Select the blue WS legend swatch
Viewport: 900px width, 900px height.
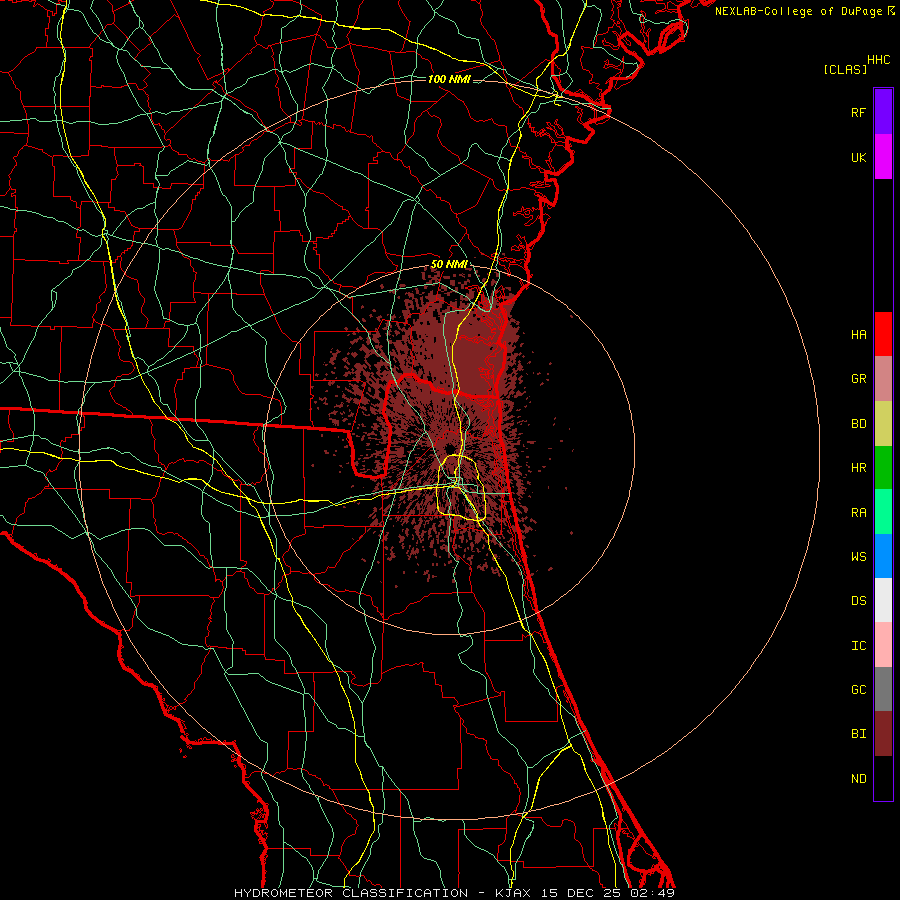tap(883, 556)
